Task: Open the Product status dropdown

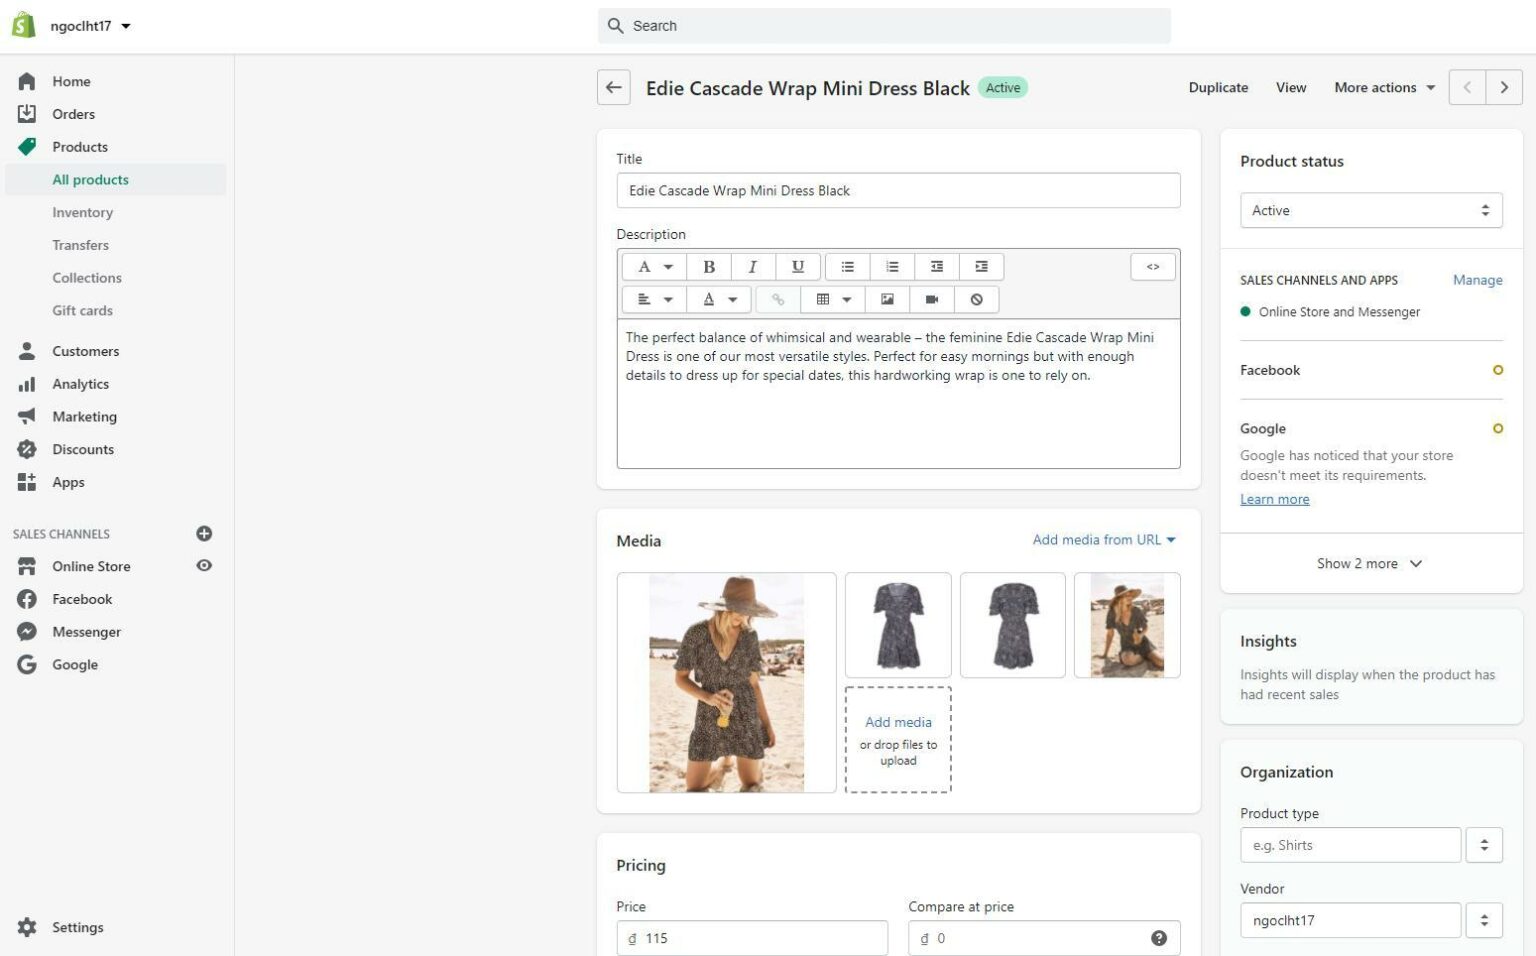Action: pyautogui.click(x=1370, y=210)
